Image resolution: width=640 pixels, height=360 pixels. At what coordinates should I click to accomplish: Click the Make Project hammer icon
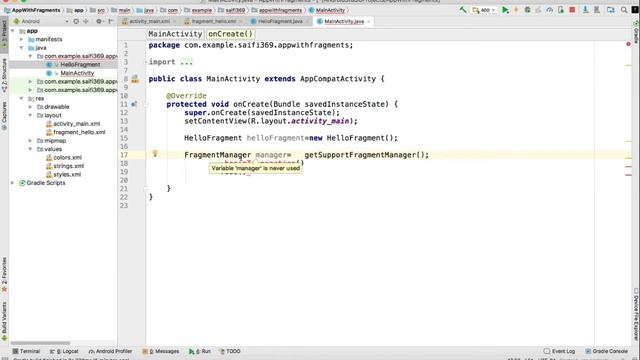[x=463, y=10]
